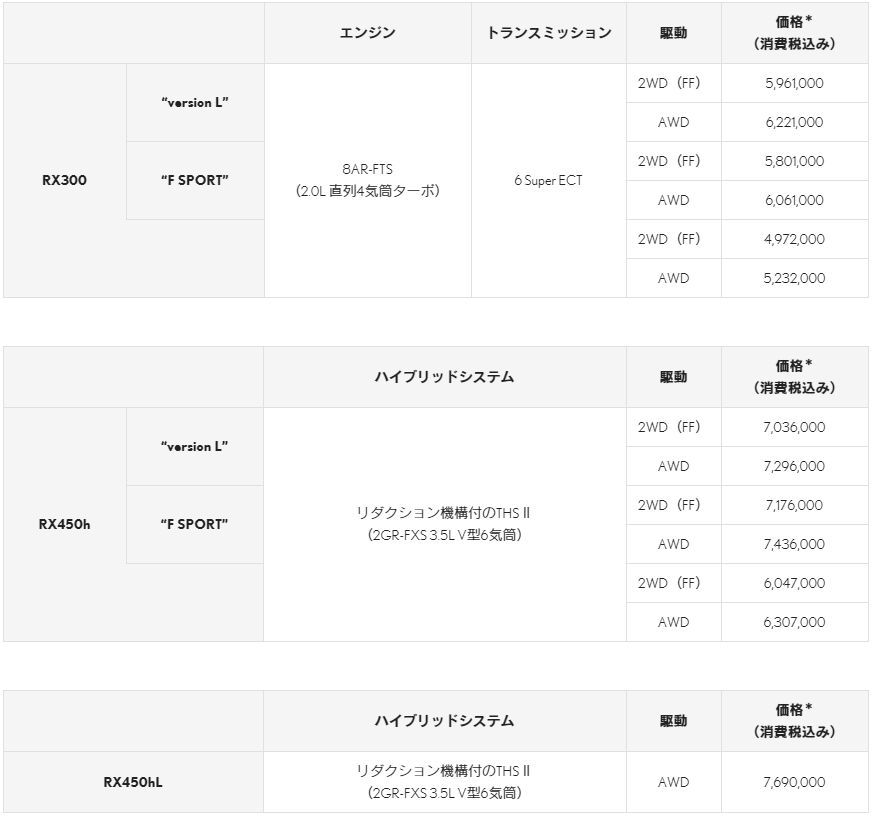Image resolution: width=873 pixels, height=817 pixels.
Task: Click the RX300 "F SPORT" grade cell
Action: [x=195, y=180]
